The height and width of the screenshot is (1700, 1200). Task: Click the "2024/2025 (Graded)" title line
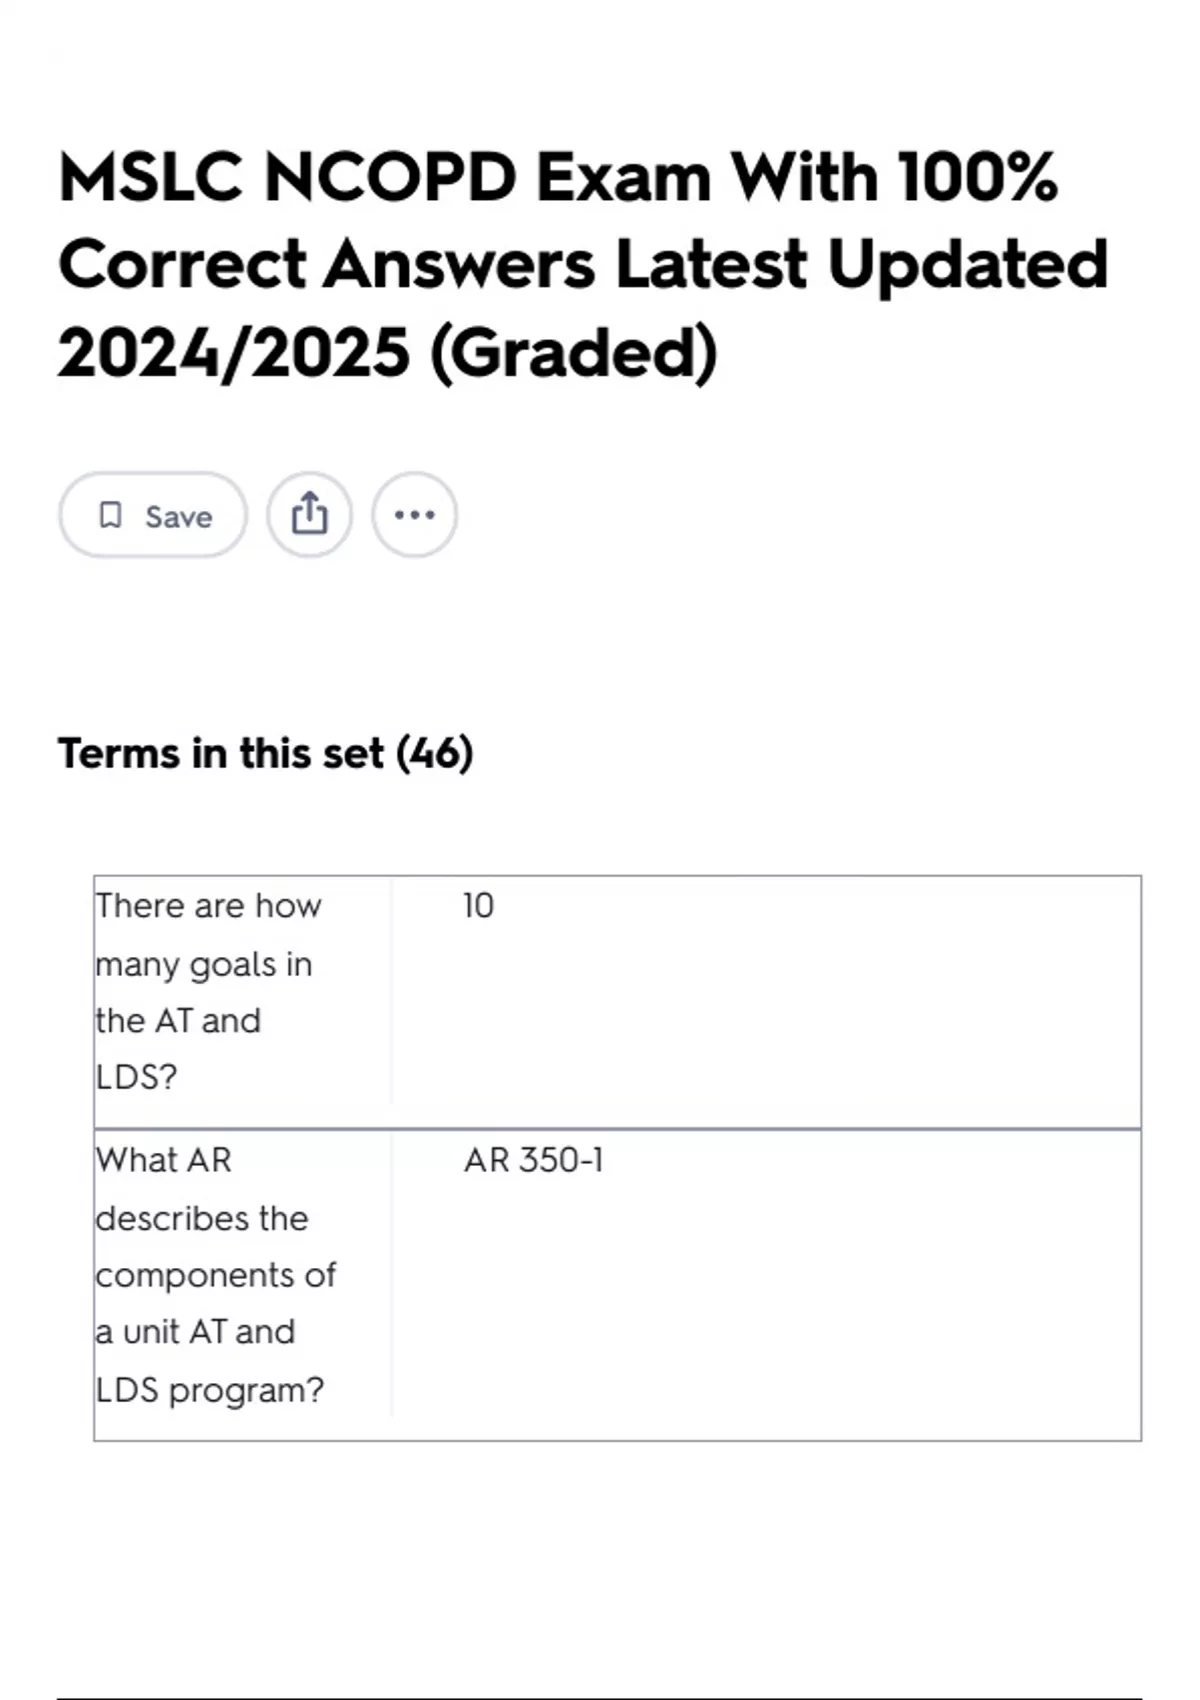[x=387, y=353]
